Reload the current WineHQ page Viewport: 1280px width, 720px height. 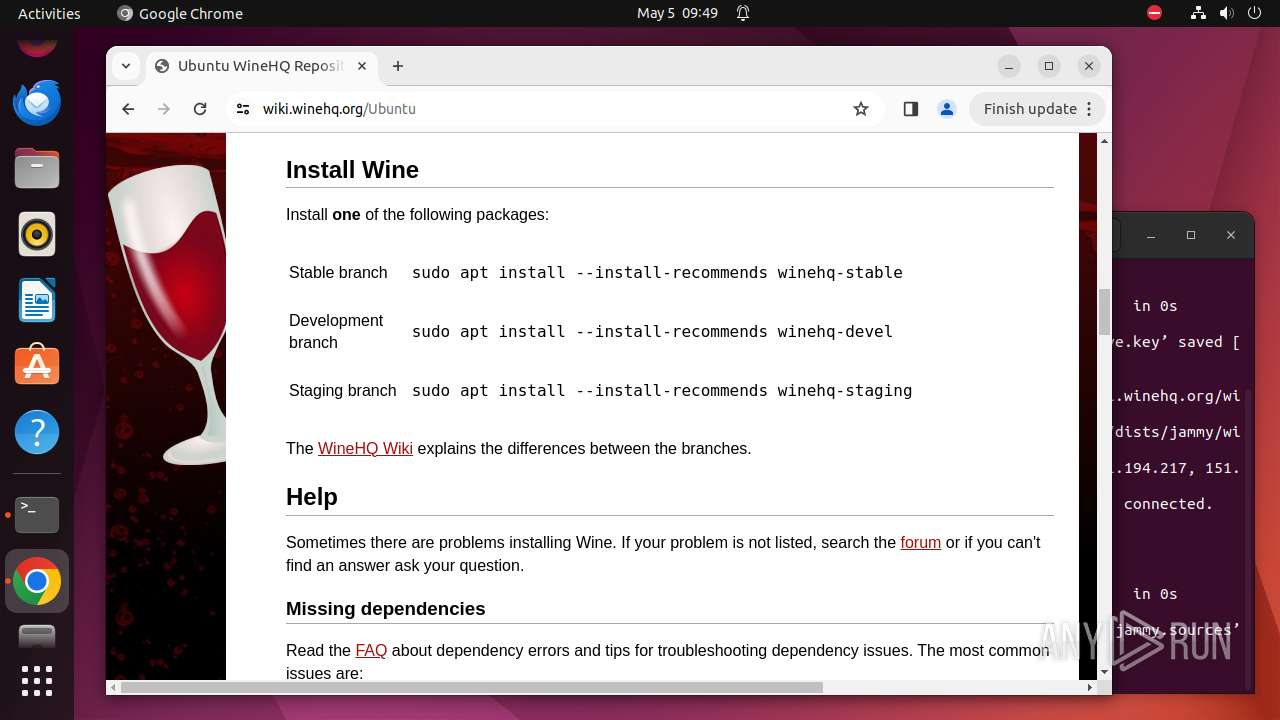(200, 109)
